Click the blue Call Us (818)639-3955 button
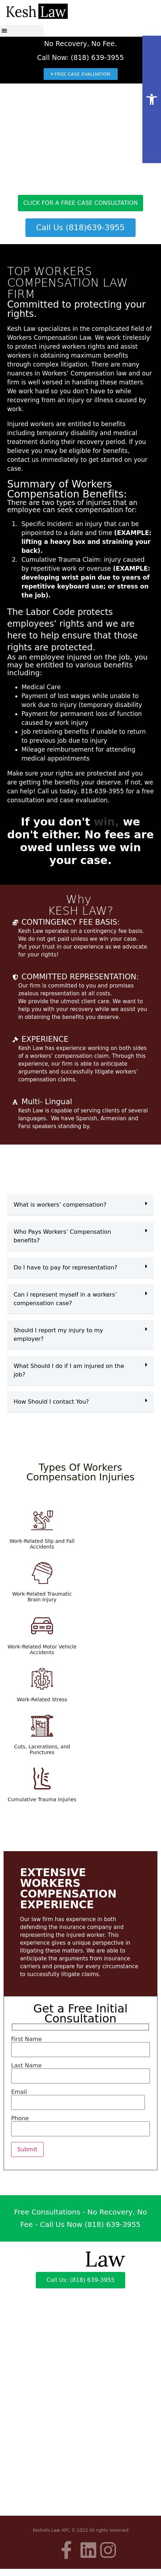This screenshot has height=2576, width=161. pyautogui.click(x=80, y=227)
